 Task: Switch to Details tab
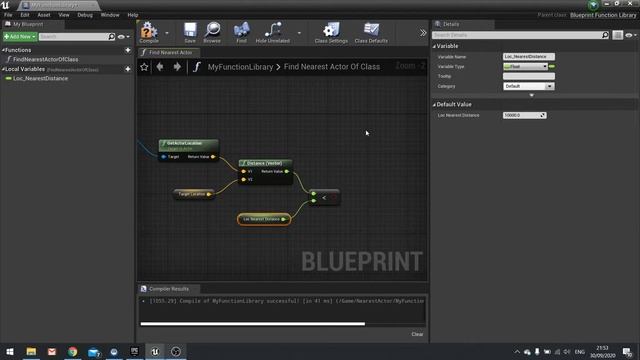point(451,24)
